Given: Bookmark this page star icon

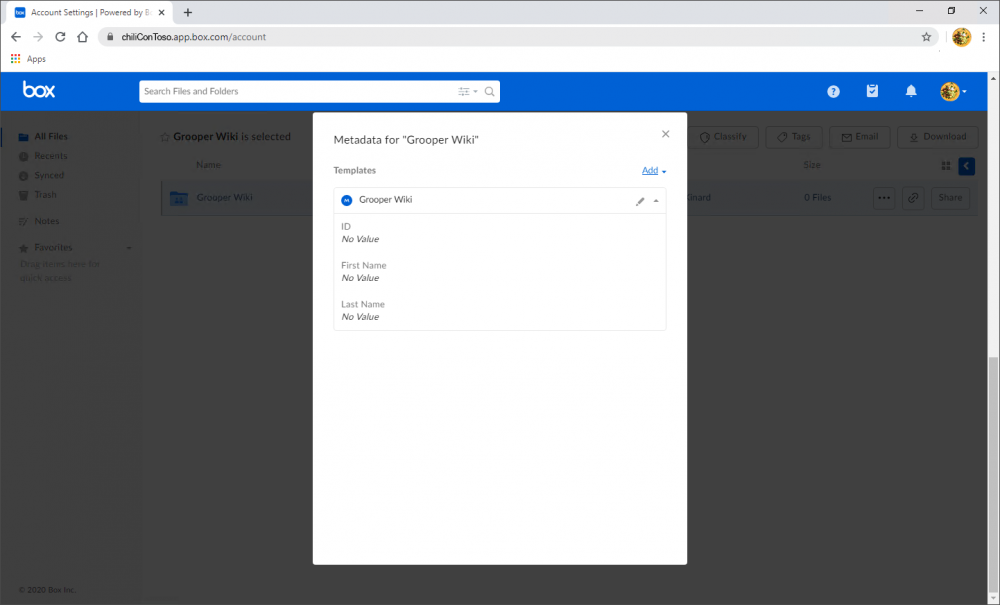Looking at the screenshot, I should click(x=926, y=37).
